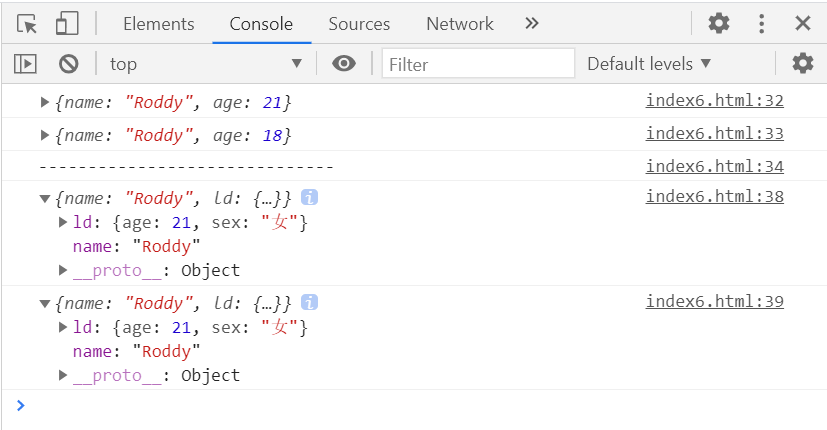The height and width of the screenshot is (430, 827).
Task: Collapse the object logged at index6.html:38
Action: [x=45, y=198]
